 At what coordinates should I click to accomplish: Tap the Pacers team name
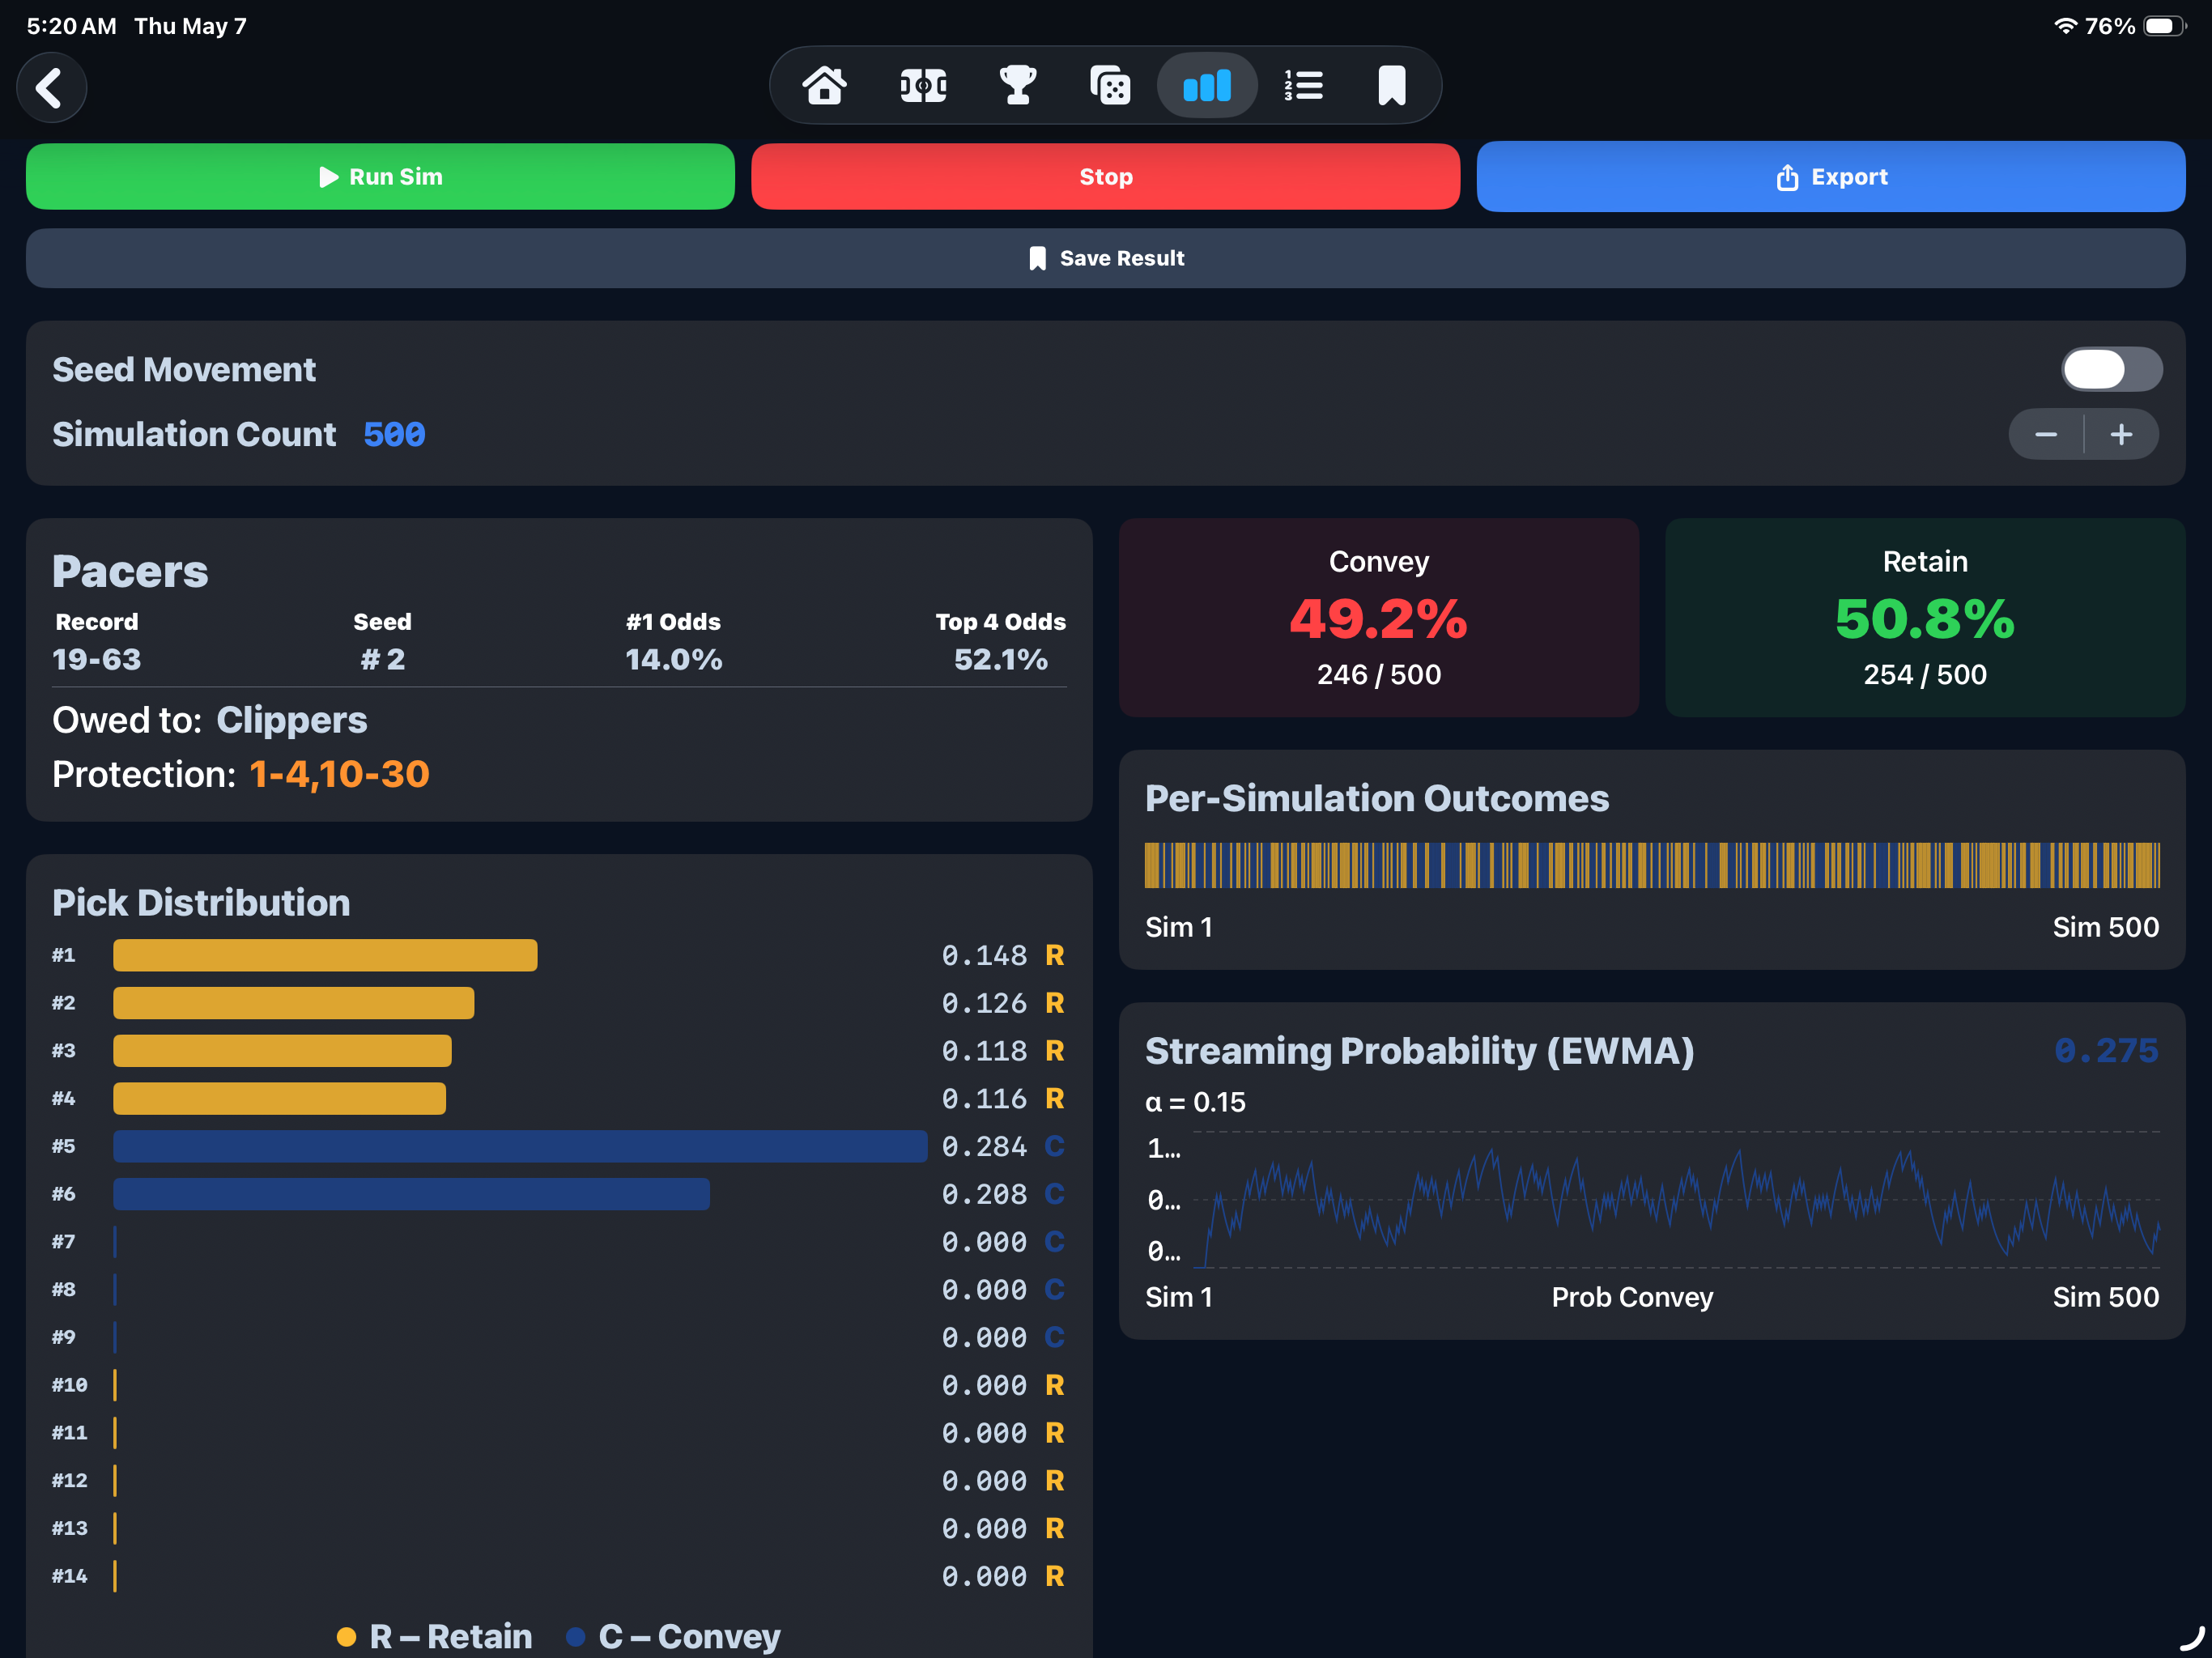click(x=130, y=572)
